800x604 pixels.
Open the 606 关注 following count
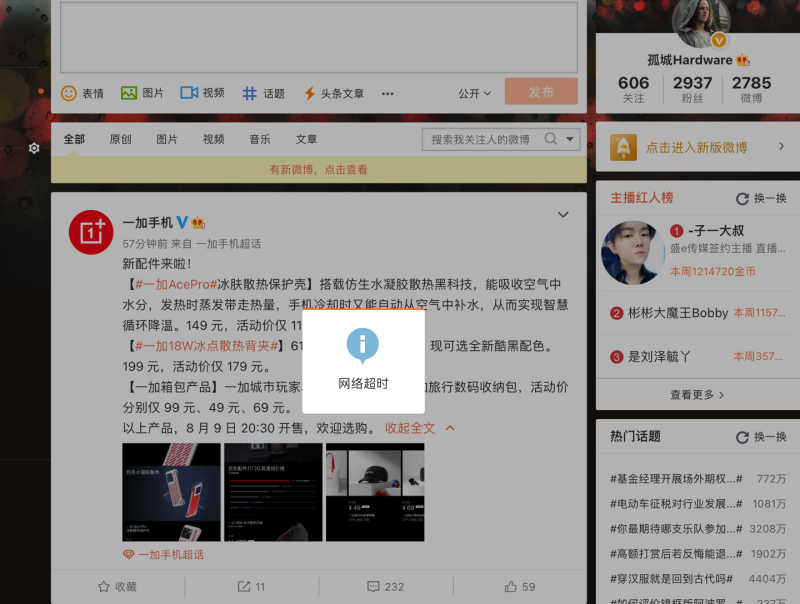[634, 89]
